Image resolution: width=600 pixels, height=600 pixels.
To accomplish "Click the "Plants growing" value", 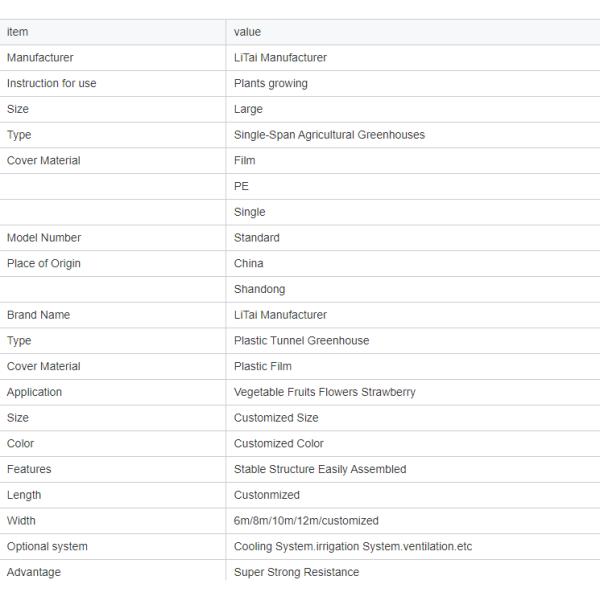I will coord(271,83).
